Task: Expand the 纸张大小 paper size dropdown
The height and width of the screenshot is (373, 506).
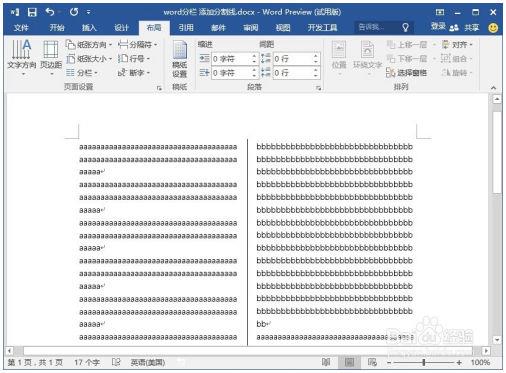Action: click(x=89, y=59)
